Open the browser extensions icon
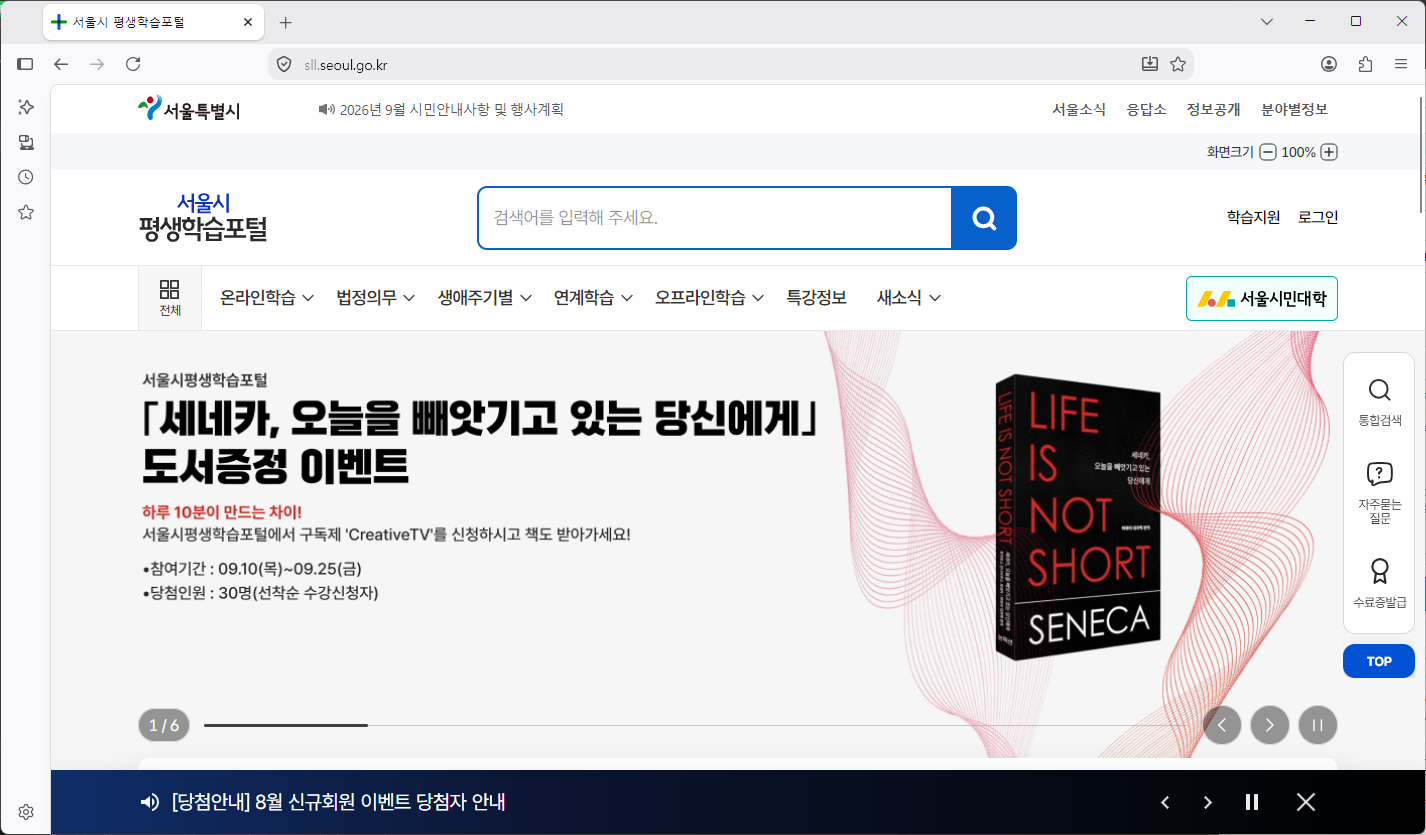This screenshot has width=1426, height=835. coord(1365,64)
